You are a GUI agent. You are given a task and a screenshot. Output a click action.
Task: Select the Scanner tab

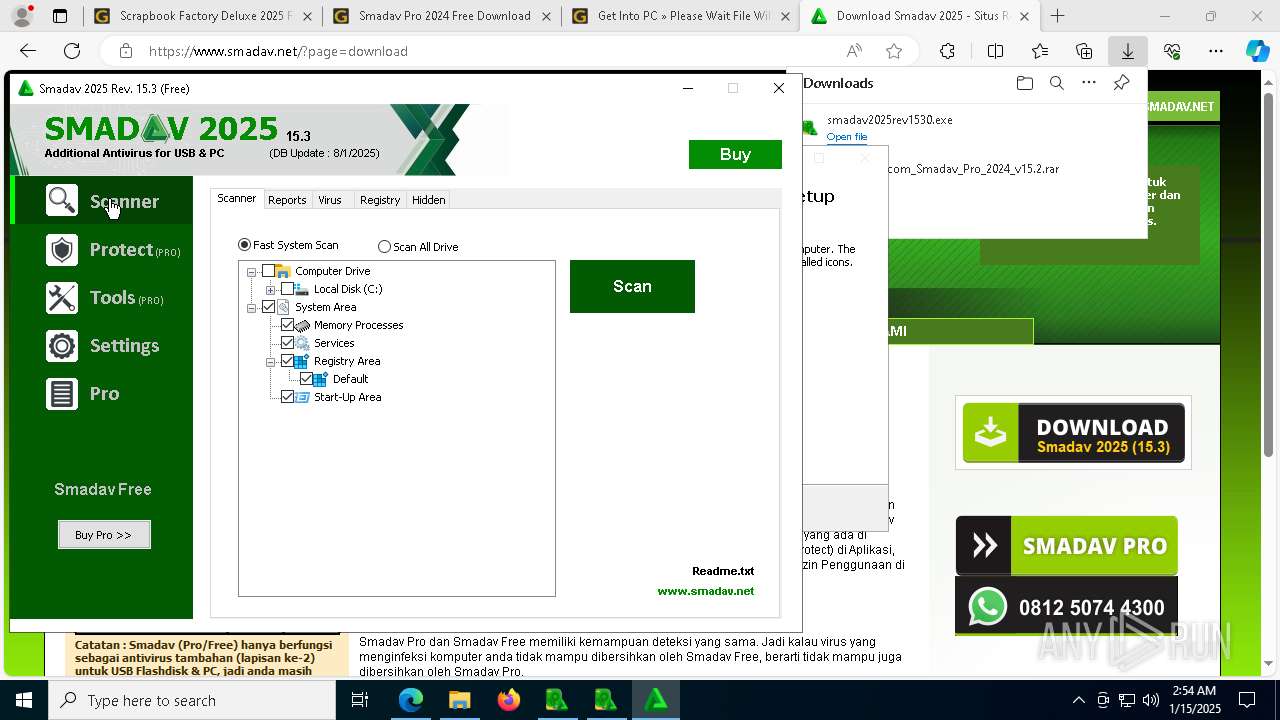[x=237, y=198]
